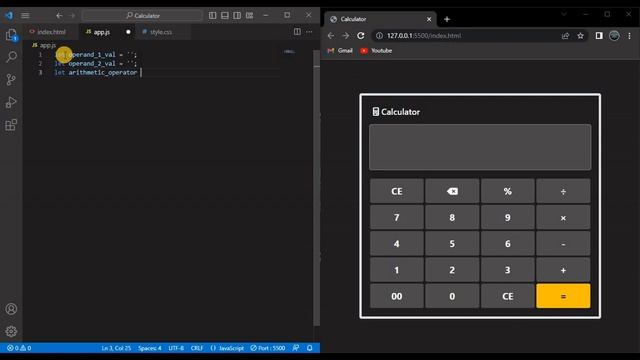Reload the browser page
Image resolution: width=640 pixels, height=360 pixels.
(x=361, y=36)
